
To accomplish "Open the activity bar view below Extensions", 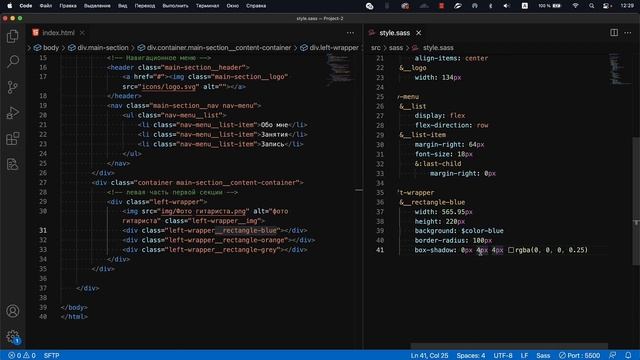I will [13, 164].
